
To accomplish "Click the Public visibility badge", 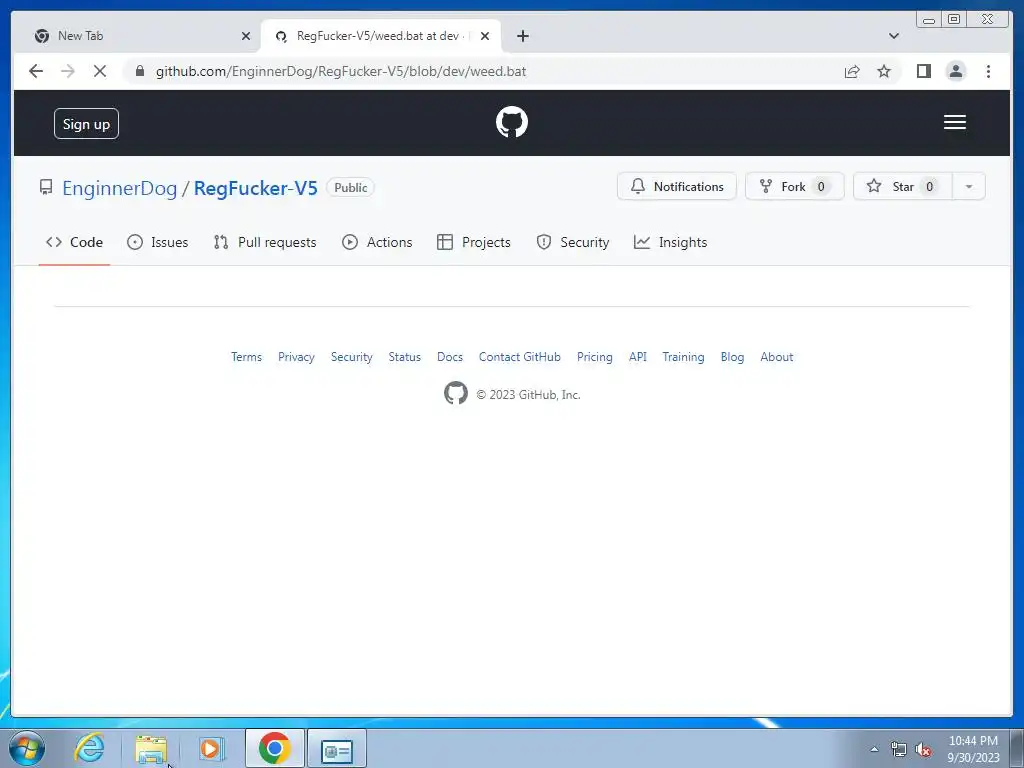I will (x=351, y=187).
